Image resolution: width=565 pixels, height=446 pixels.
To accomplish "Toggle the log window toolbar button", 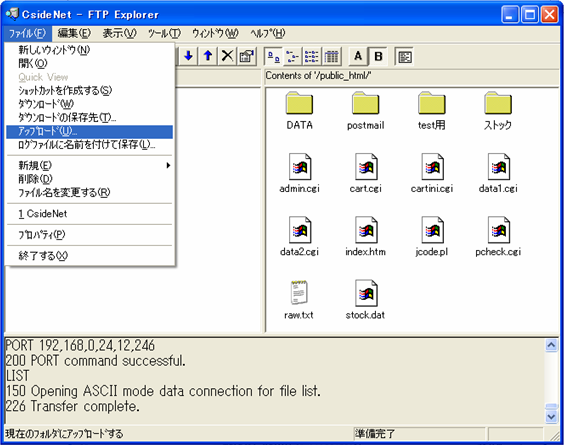I will [x=405, y=57].
